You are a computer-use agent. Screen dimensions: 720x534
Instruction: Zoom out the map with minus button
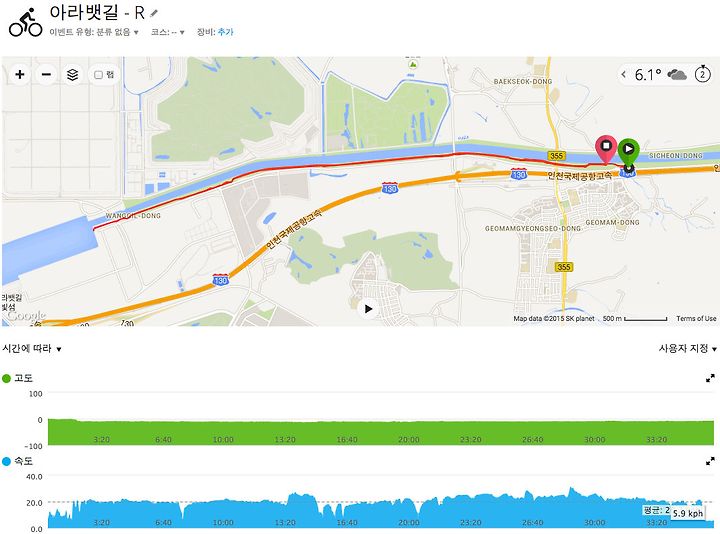[46, 74]
